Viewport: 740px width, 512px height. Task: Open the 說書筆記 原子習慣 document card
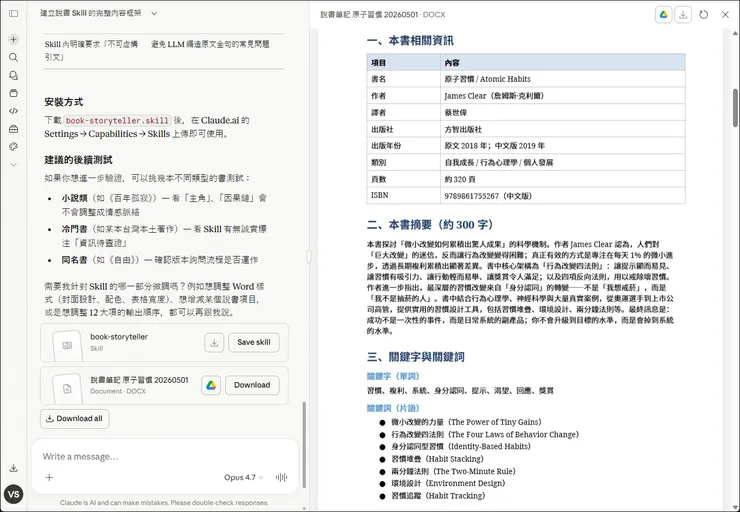[164, 385]
